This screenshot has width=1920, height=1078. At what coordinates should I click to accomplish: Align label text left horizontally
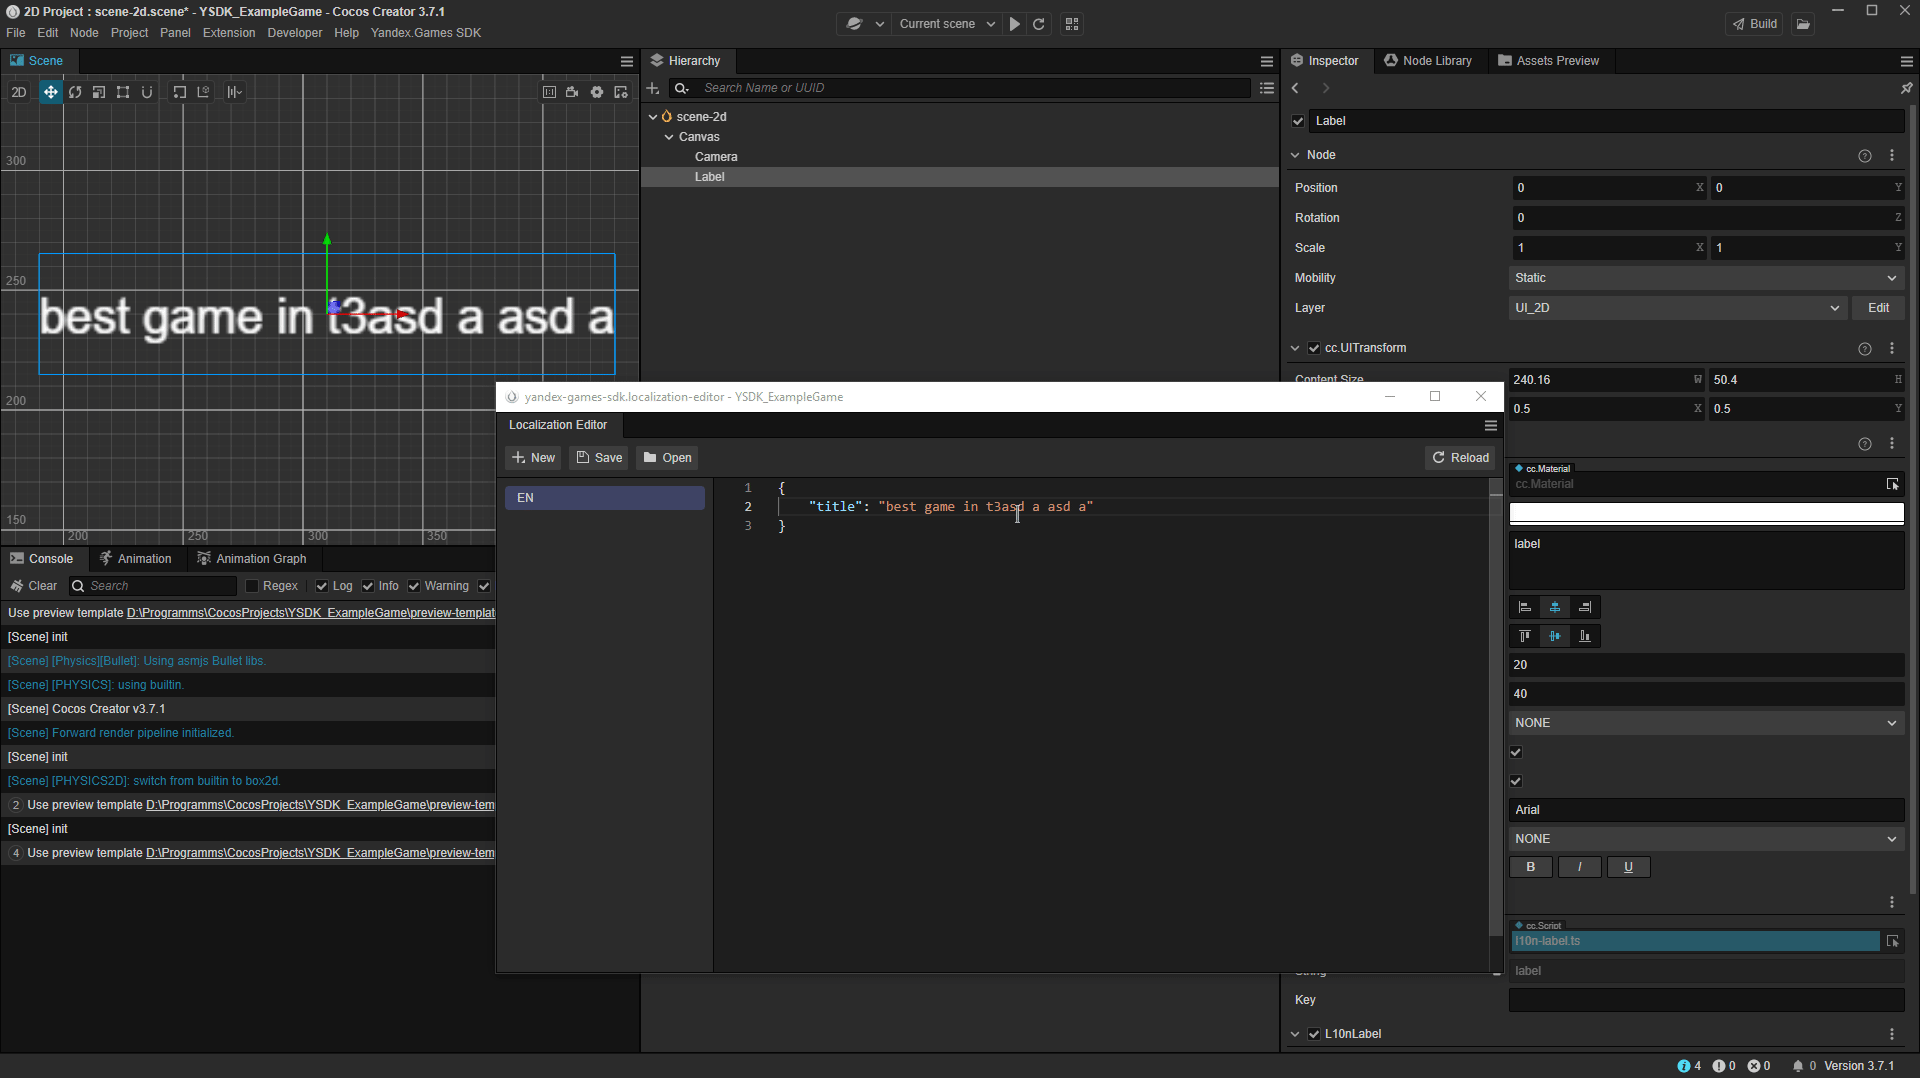click(x=1525, y=607)
